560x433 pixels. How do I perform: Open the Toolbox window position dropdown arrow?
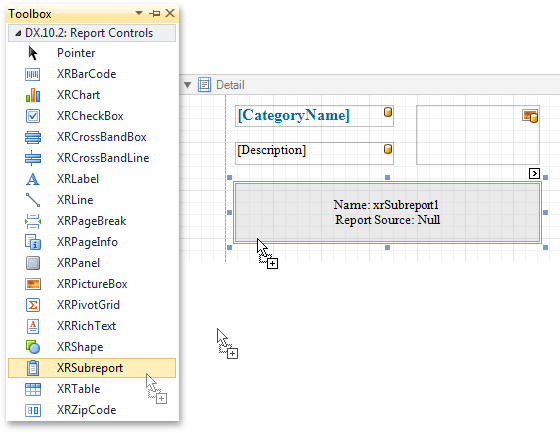click(x=139, y=13)
